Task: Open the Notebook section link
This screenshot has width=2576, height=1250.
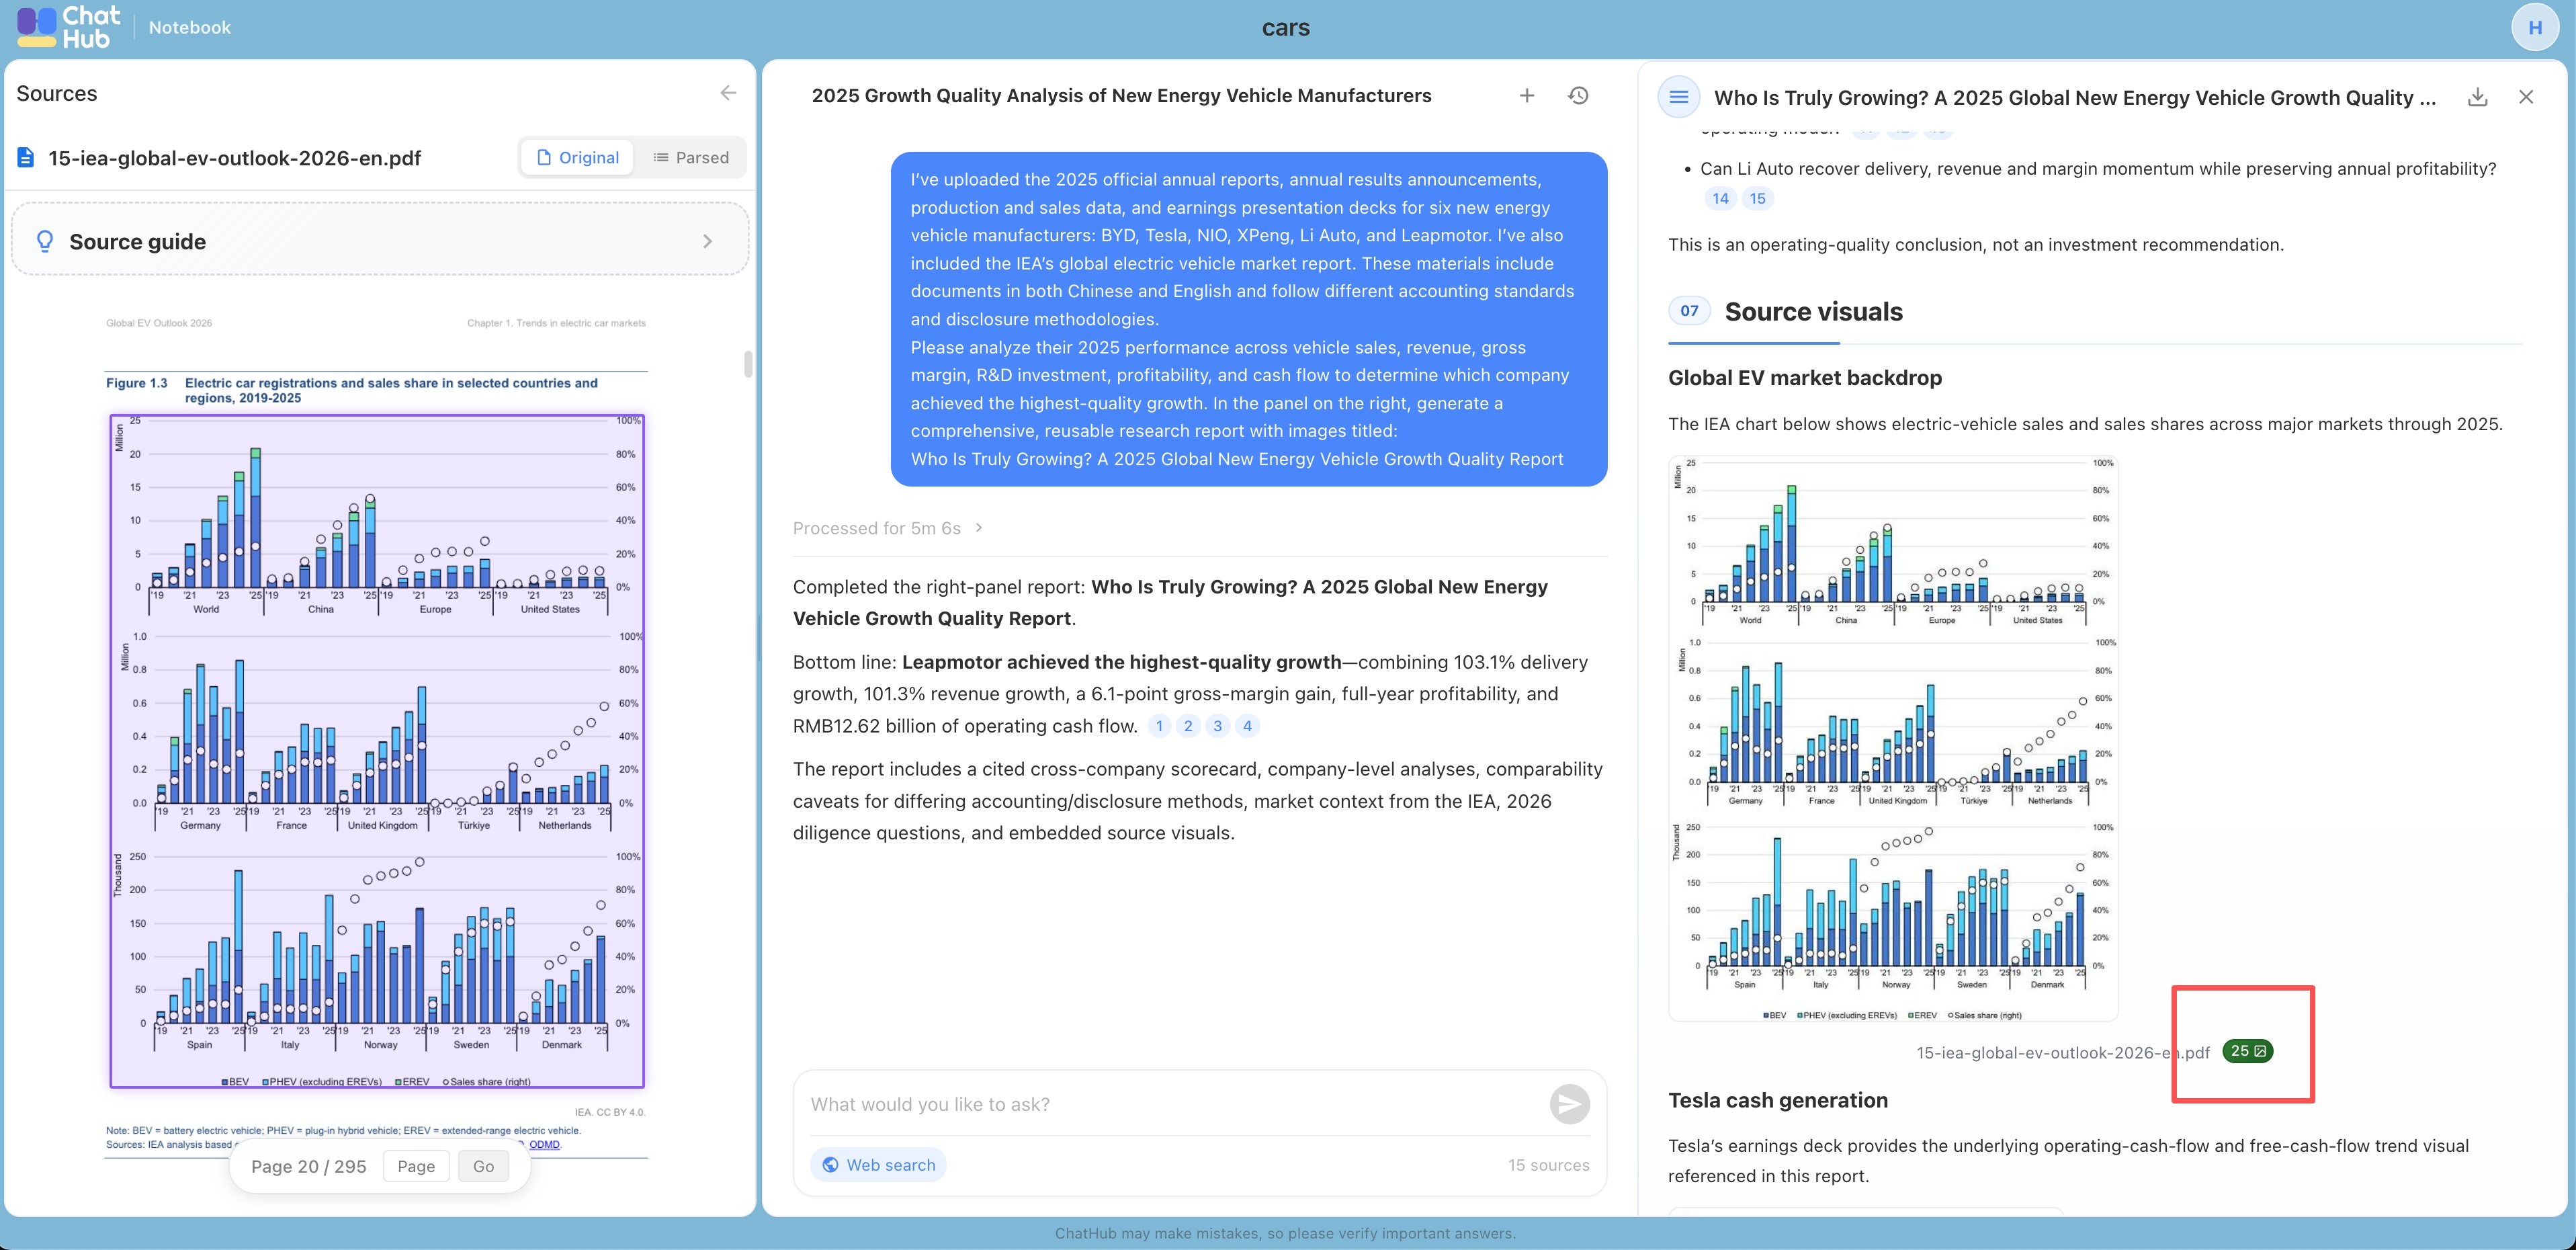Action: click(189, 28)
